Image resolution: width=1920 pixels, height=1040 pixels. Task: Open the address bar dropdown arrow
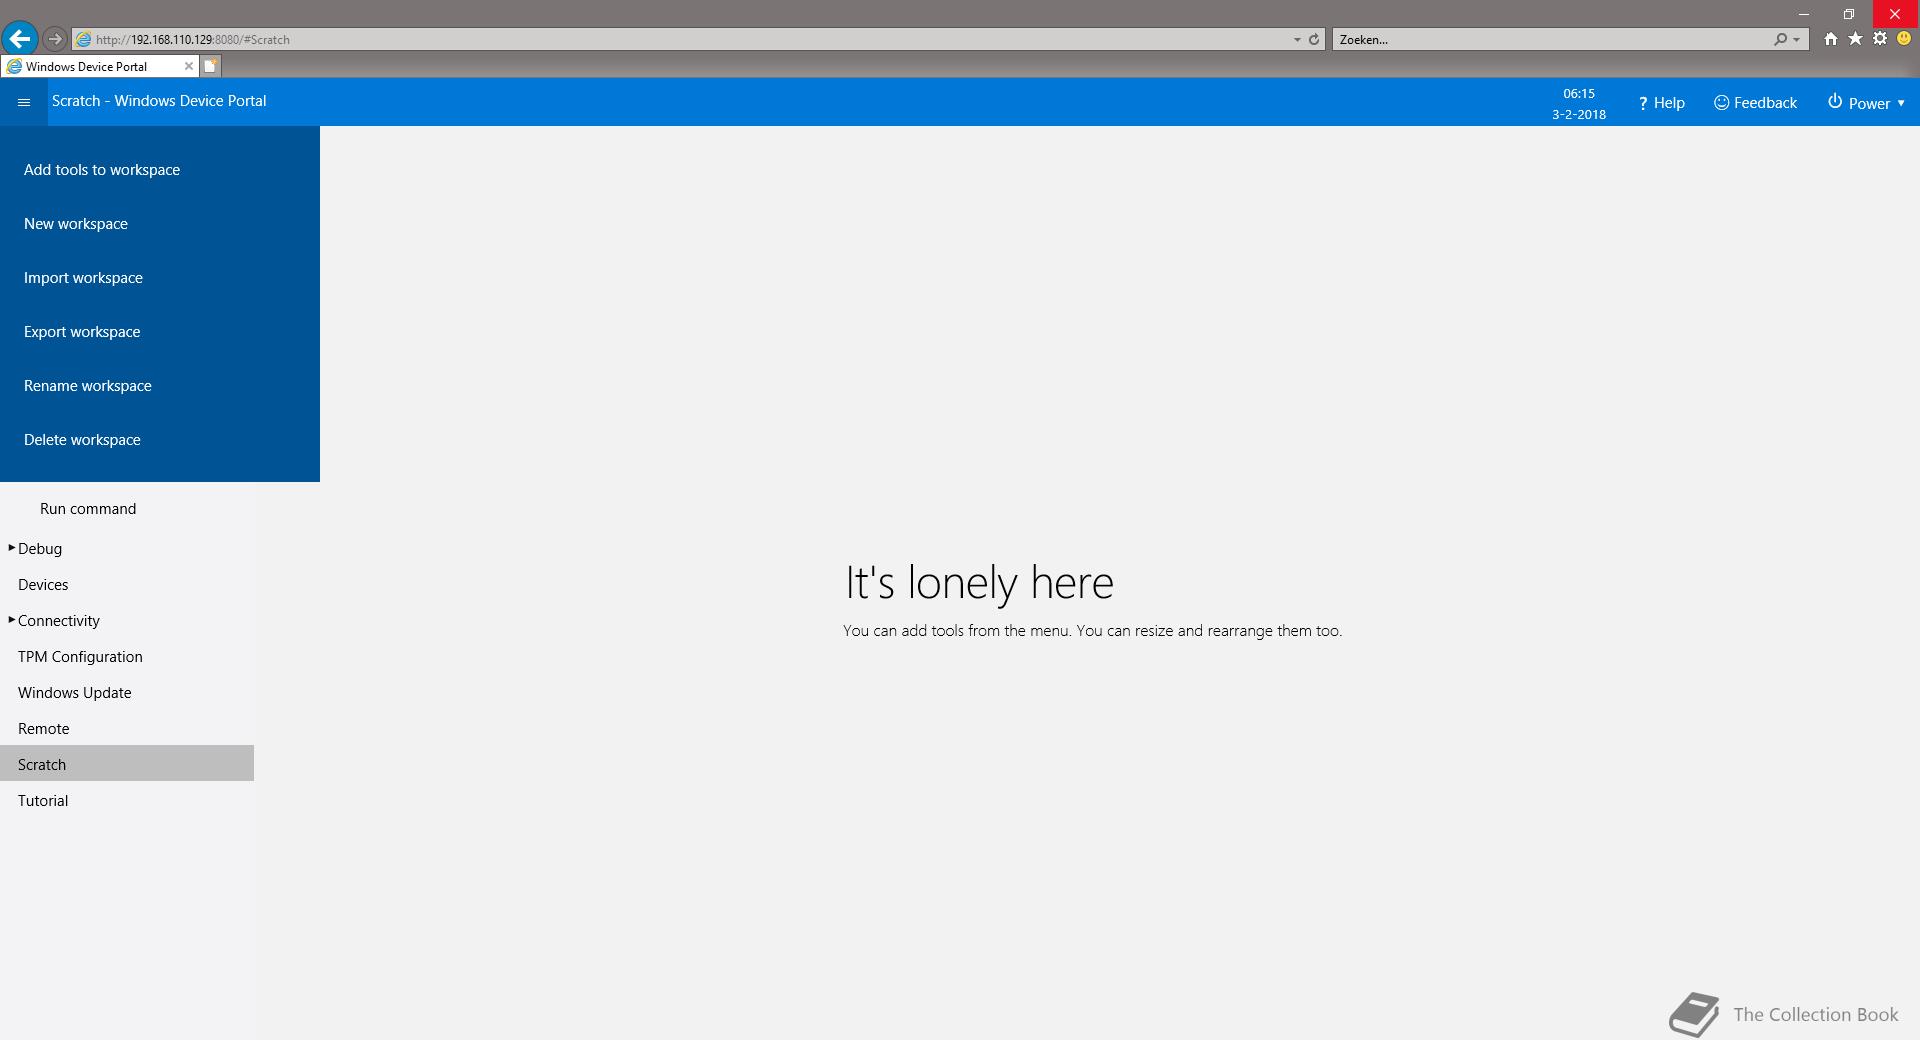1297,39
